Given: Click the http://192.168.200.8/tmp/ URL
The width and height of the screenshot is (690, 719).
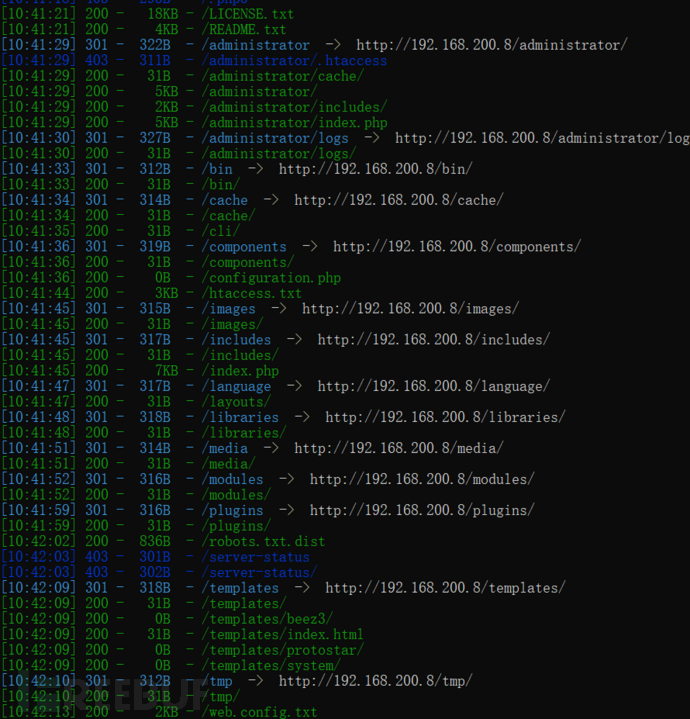Looking at the screenshot, I should click(x=375, y=681).
